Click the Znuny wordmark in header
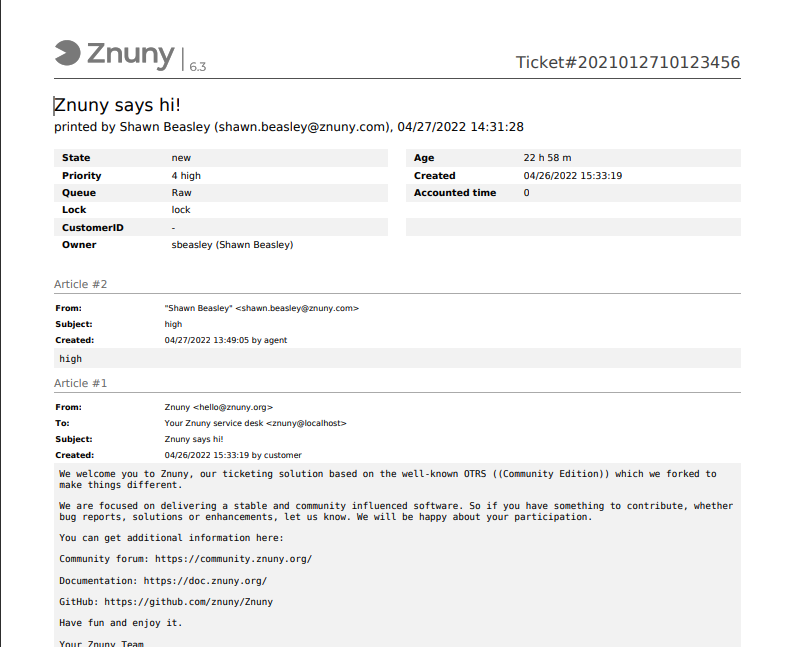794x647 pixels. 130,54
